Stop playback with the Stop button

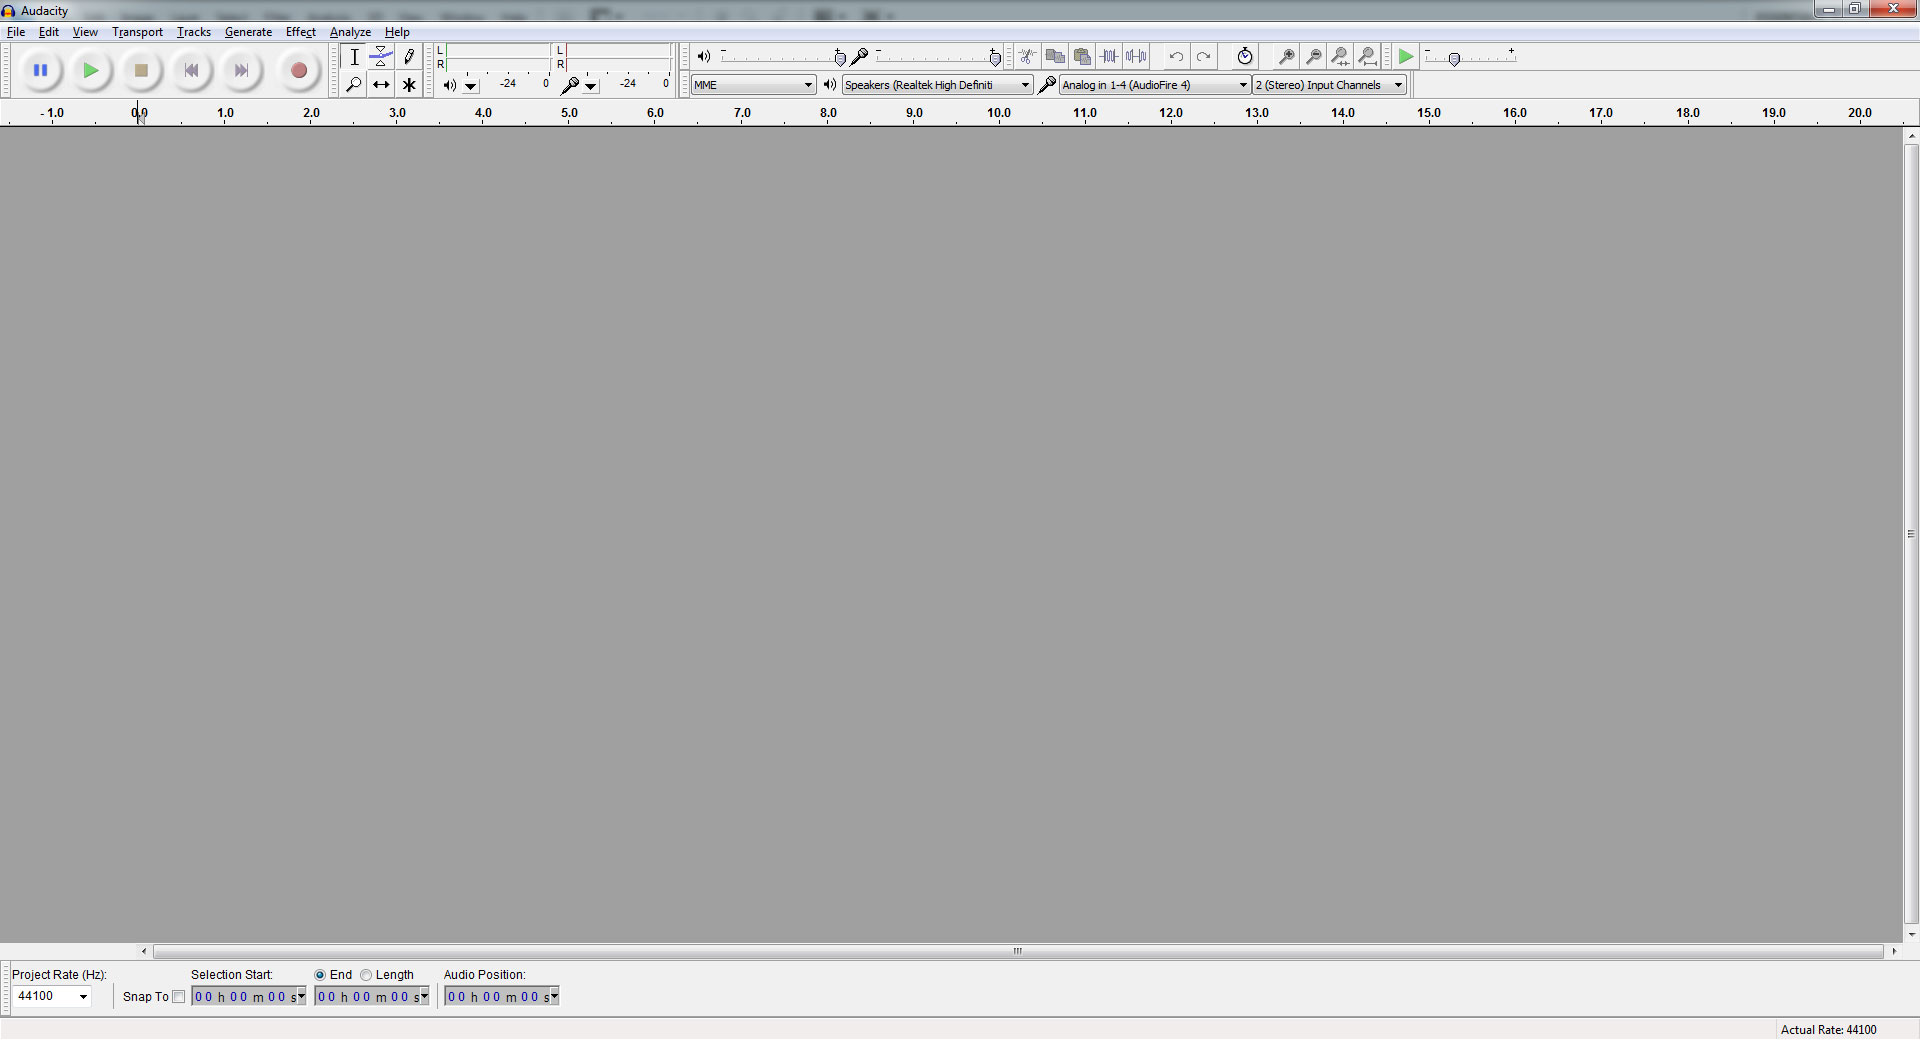coord(141,70)
